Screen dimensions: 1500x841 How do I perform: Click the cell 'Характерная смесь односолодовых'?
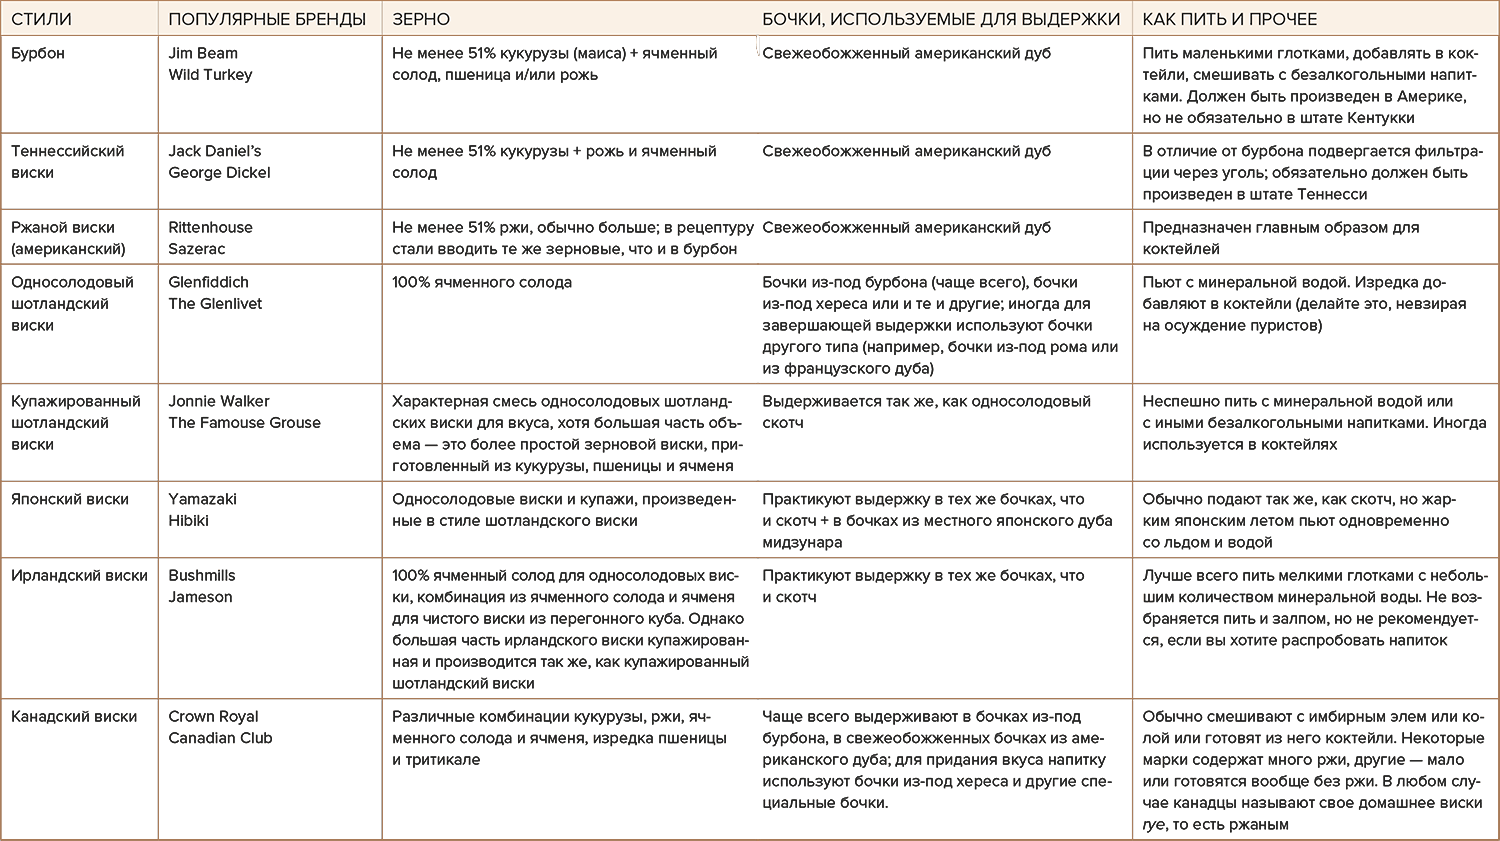click(567, 434)
